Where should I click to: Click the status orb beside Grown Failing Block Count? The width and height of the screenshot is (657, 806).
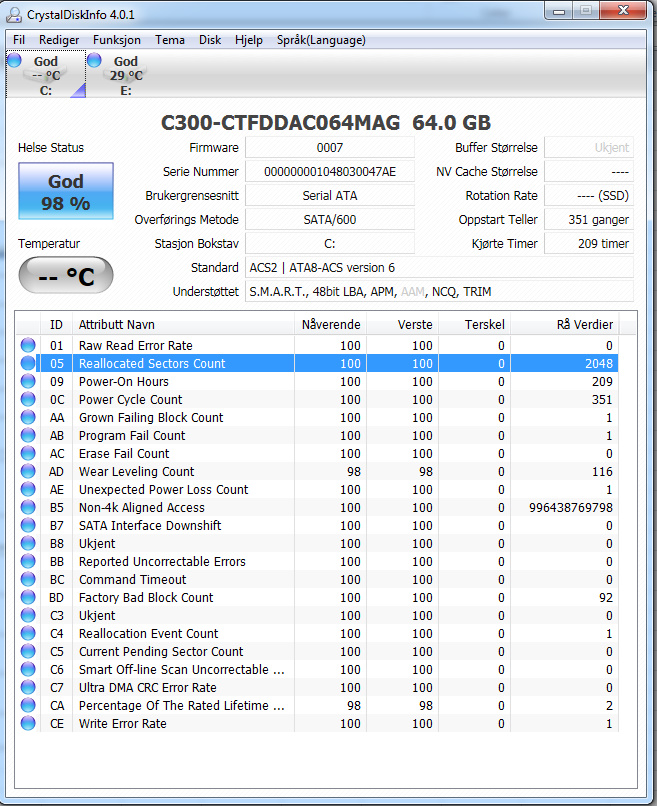point(28,417)
